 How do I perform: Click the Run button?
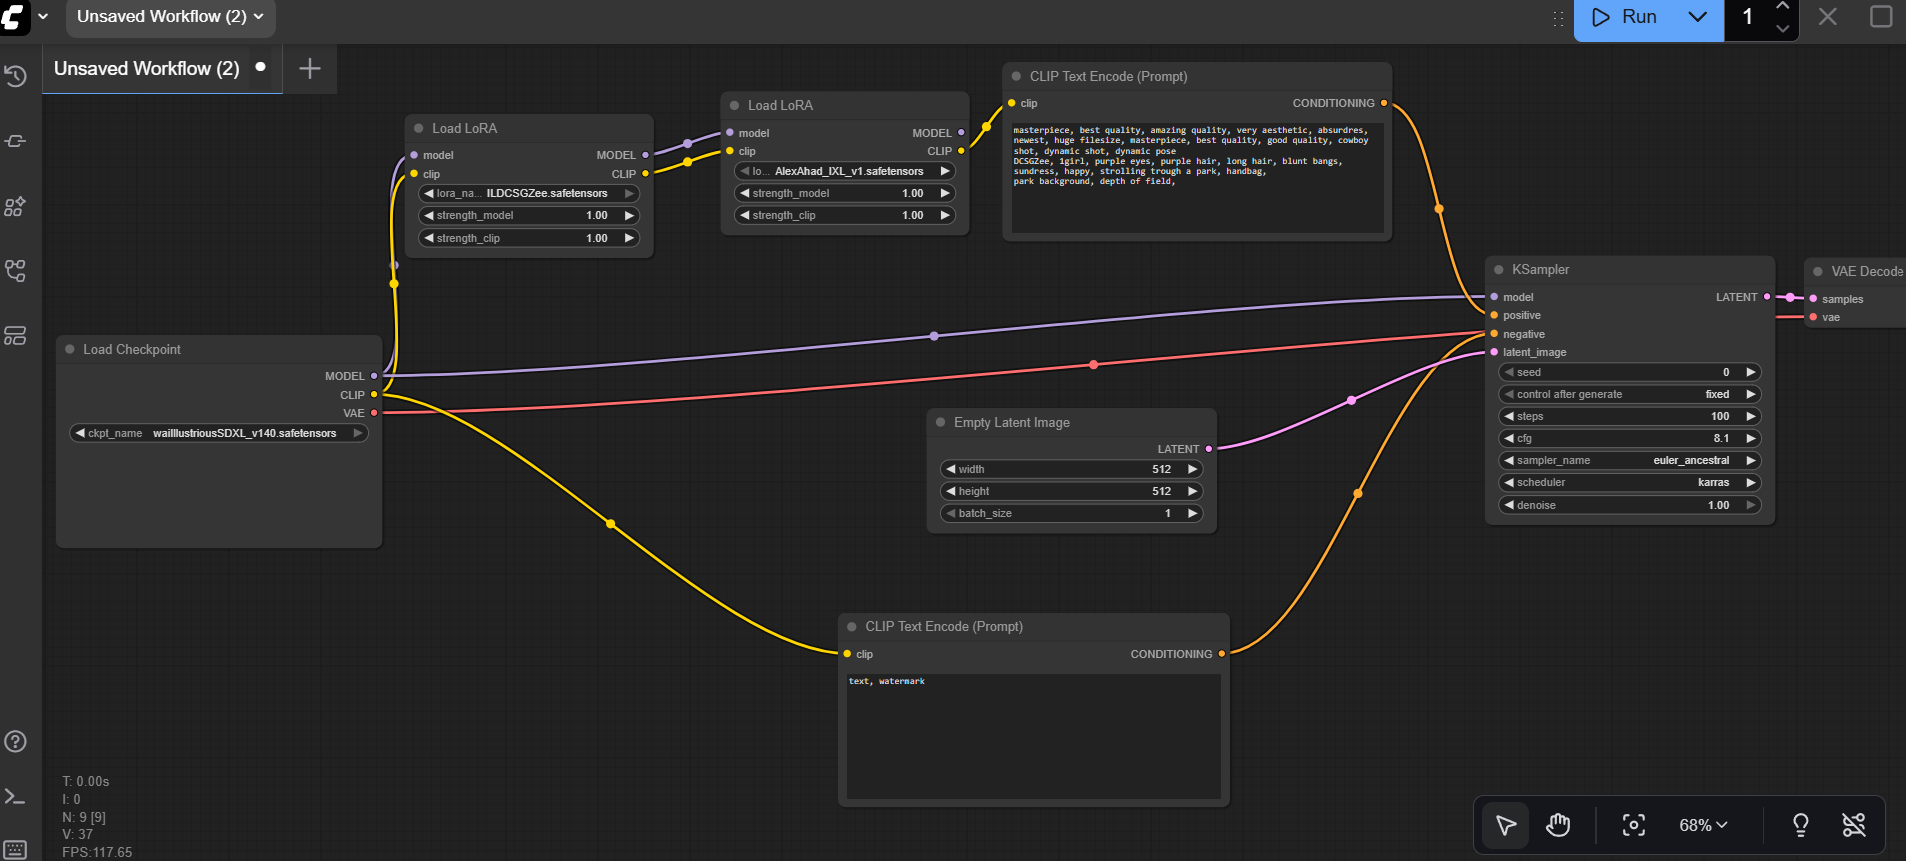(1625, 17)
